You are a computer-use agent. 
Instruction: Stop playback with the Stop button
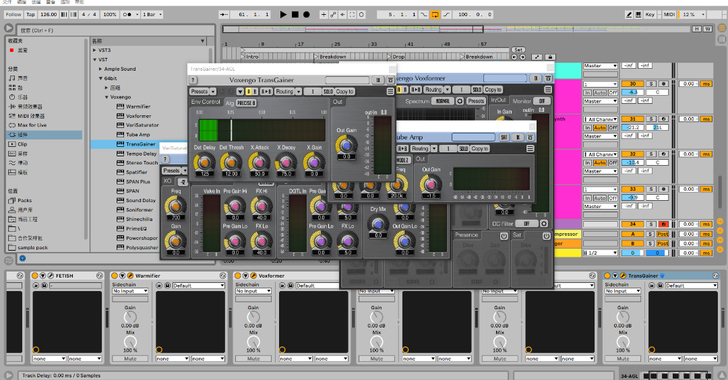pos(295,14)
